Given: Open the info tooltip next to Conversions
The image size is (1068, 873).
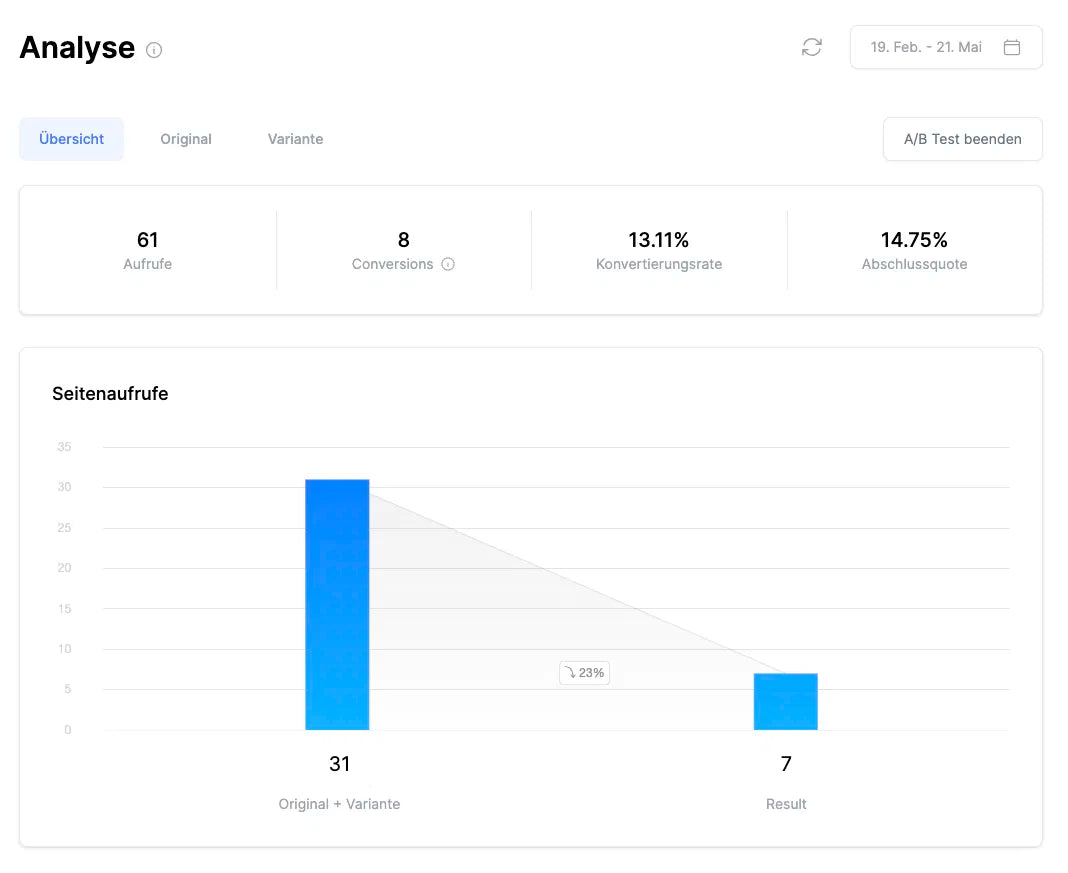Looking at the screenshot, I should [x=448, y=265].
